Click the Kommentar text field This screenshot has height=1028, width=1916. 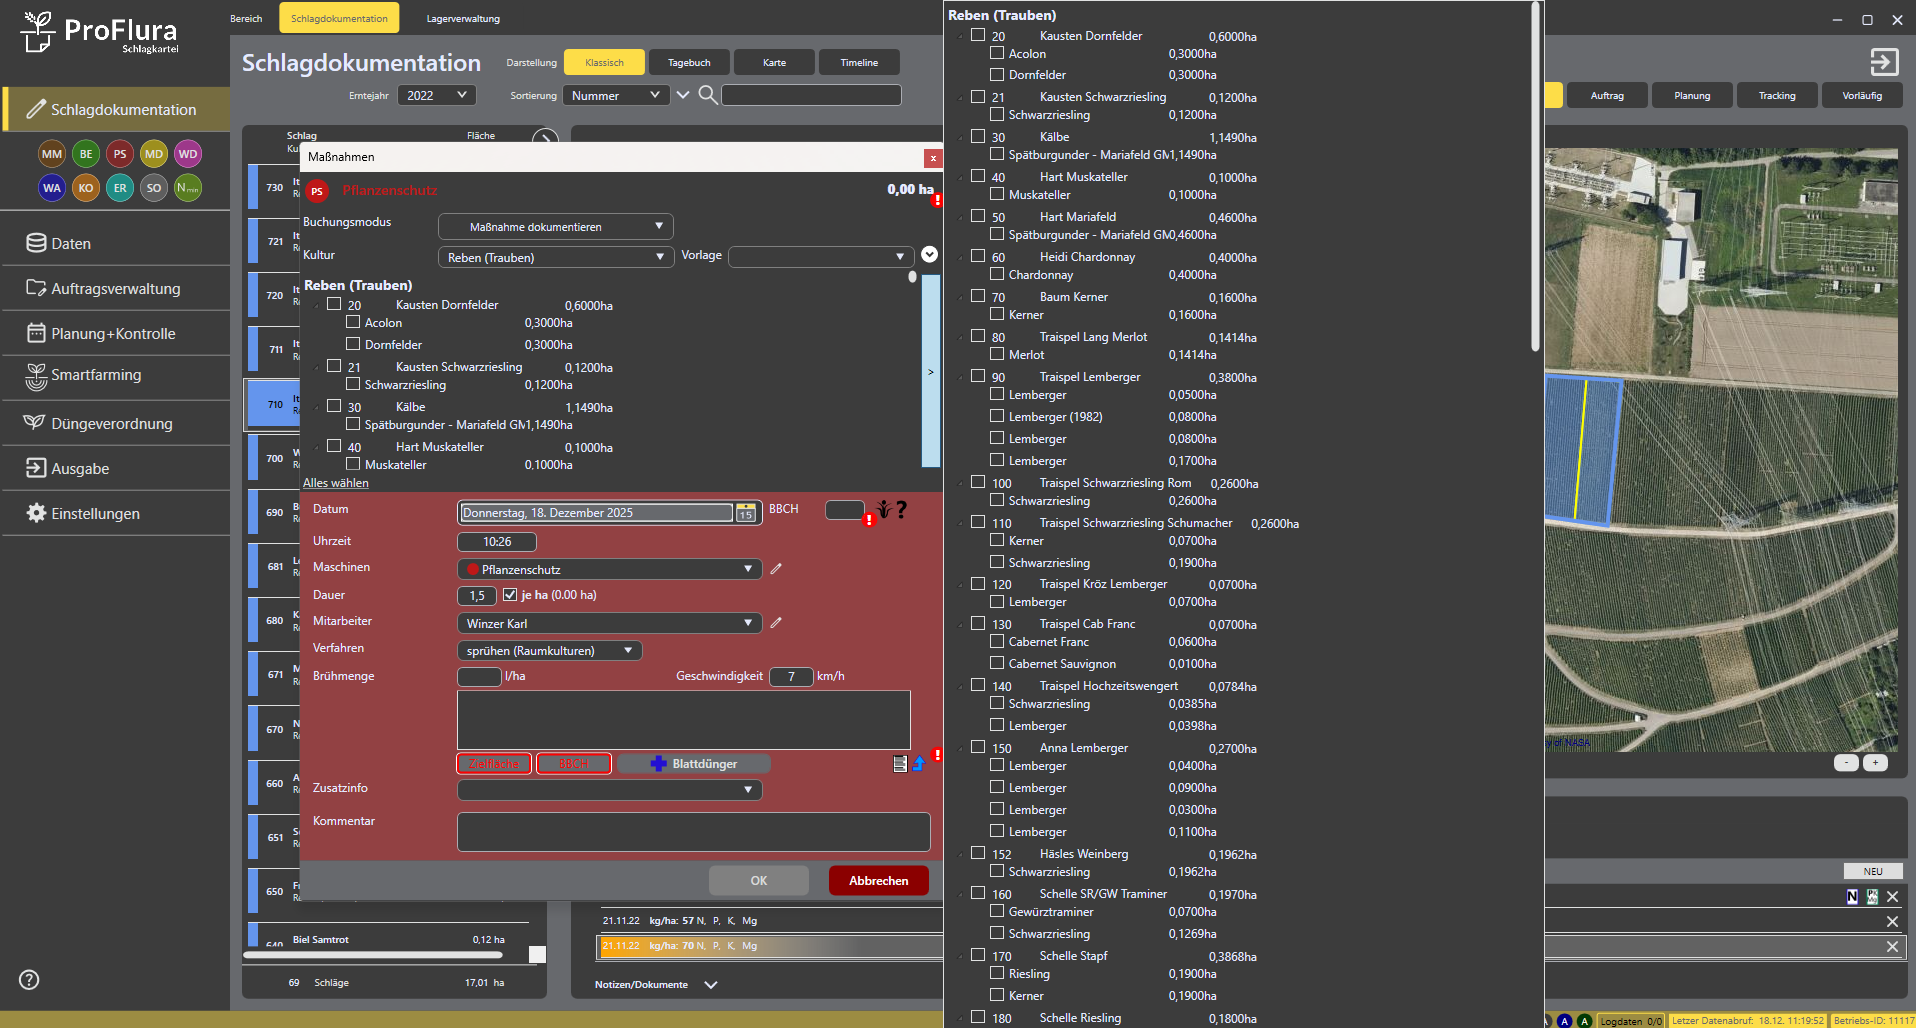(x=693, y=832)
